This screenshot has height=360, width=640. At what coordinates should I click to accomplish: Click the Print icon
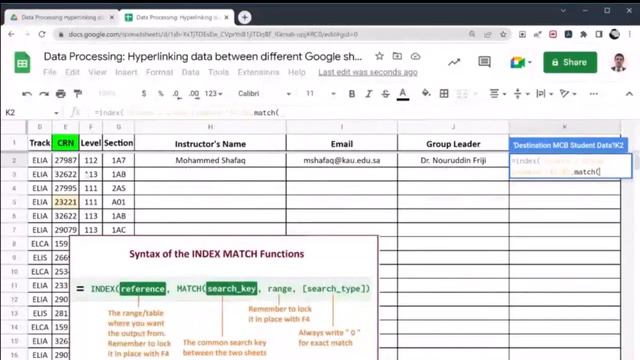click(x=61, y=94)
